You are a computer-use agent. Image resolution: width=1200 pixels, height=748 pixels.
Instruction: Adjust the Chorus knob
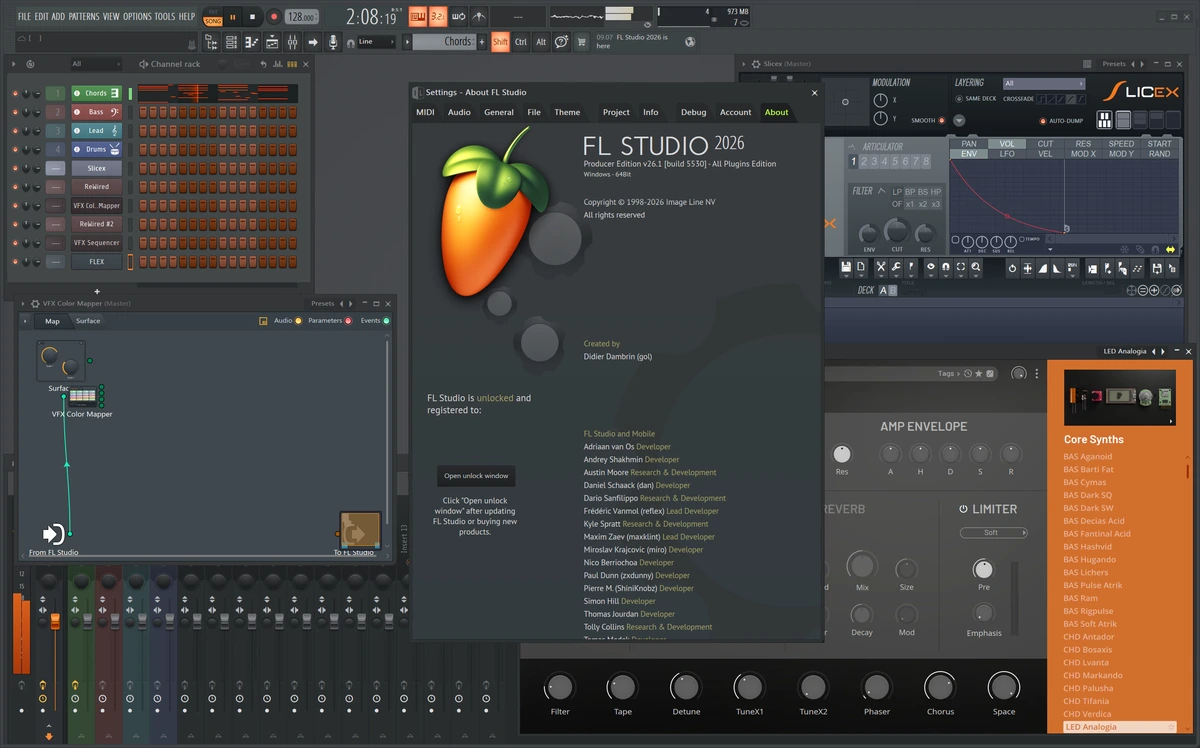(939, 687)
